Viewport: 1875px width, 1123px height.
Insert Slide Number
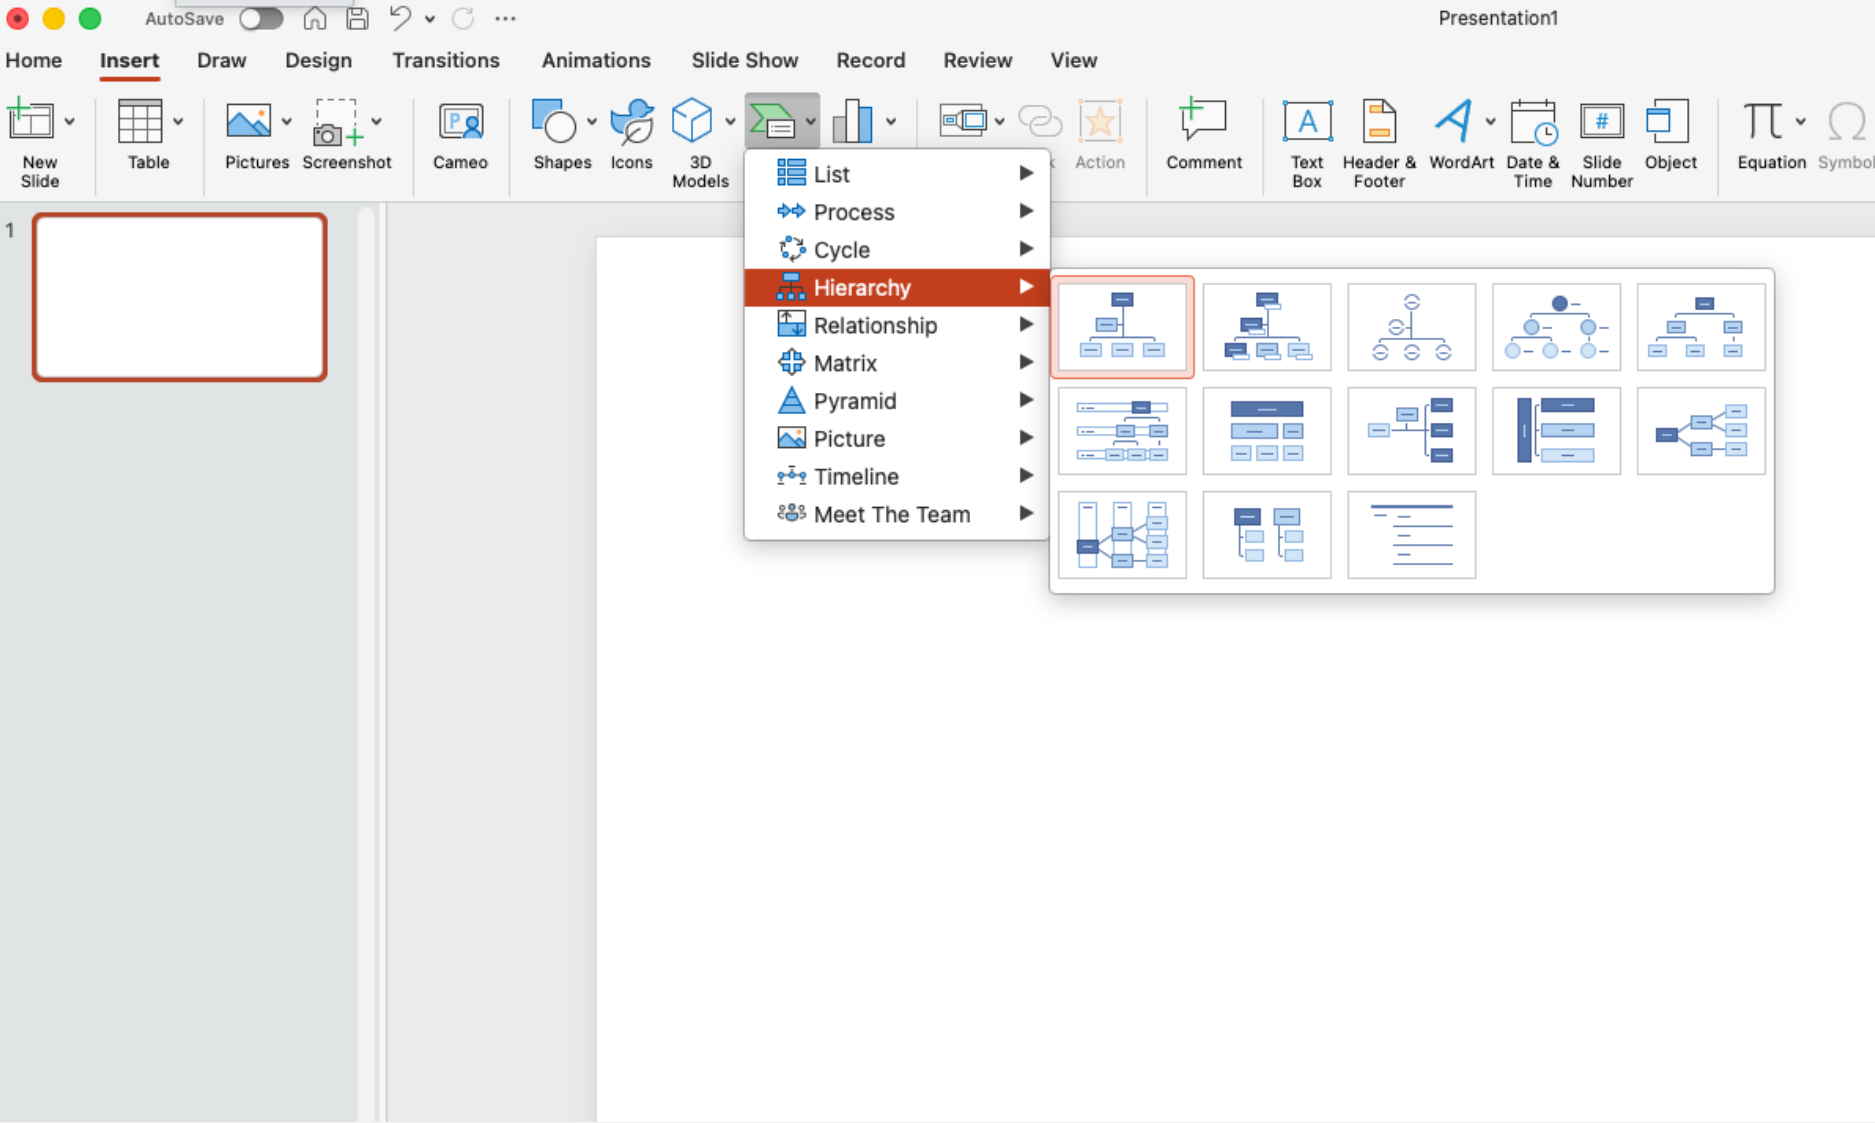[x=1601, y=142]
